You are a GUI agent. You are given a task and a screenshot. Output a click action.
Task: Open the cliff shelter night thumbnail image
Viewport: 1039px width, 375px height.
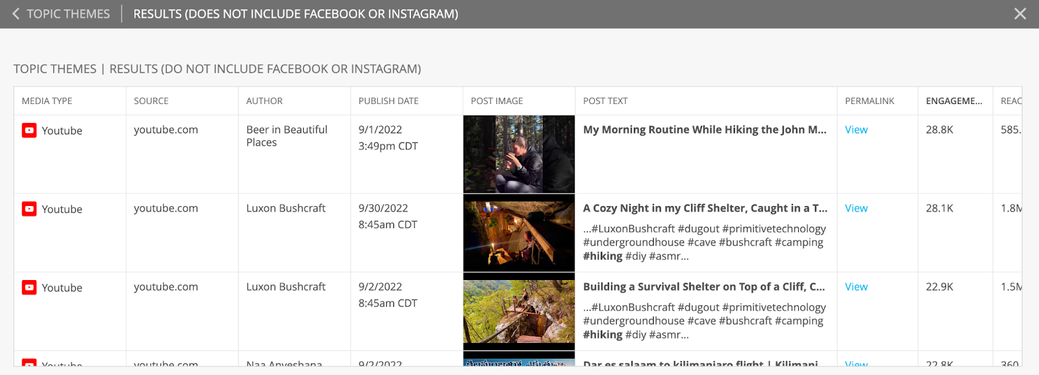pyautogui.click(x=519, y=233)
